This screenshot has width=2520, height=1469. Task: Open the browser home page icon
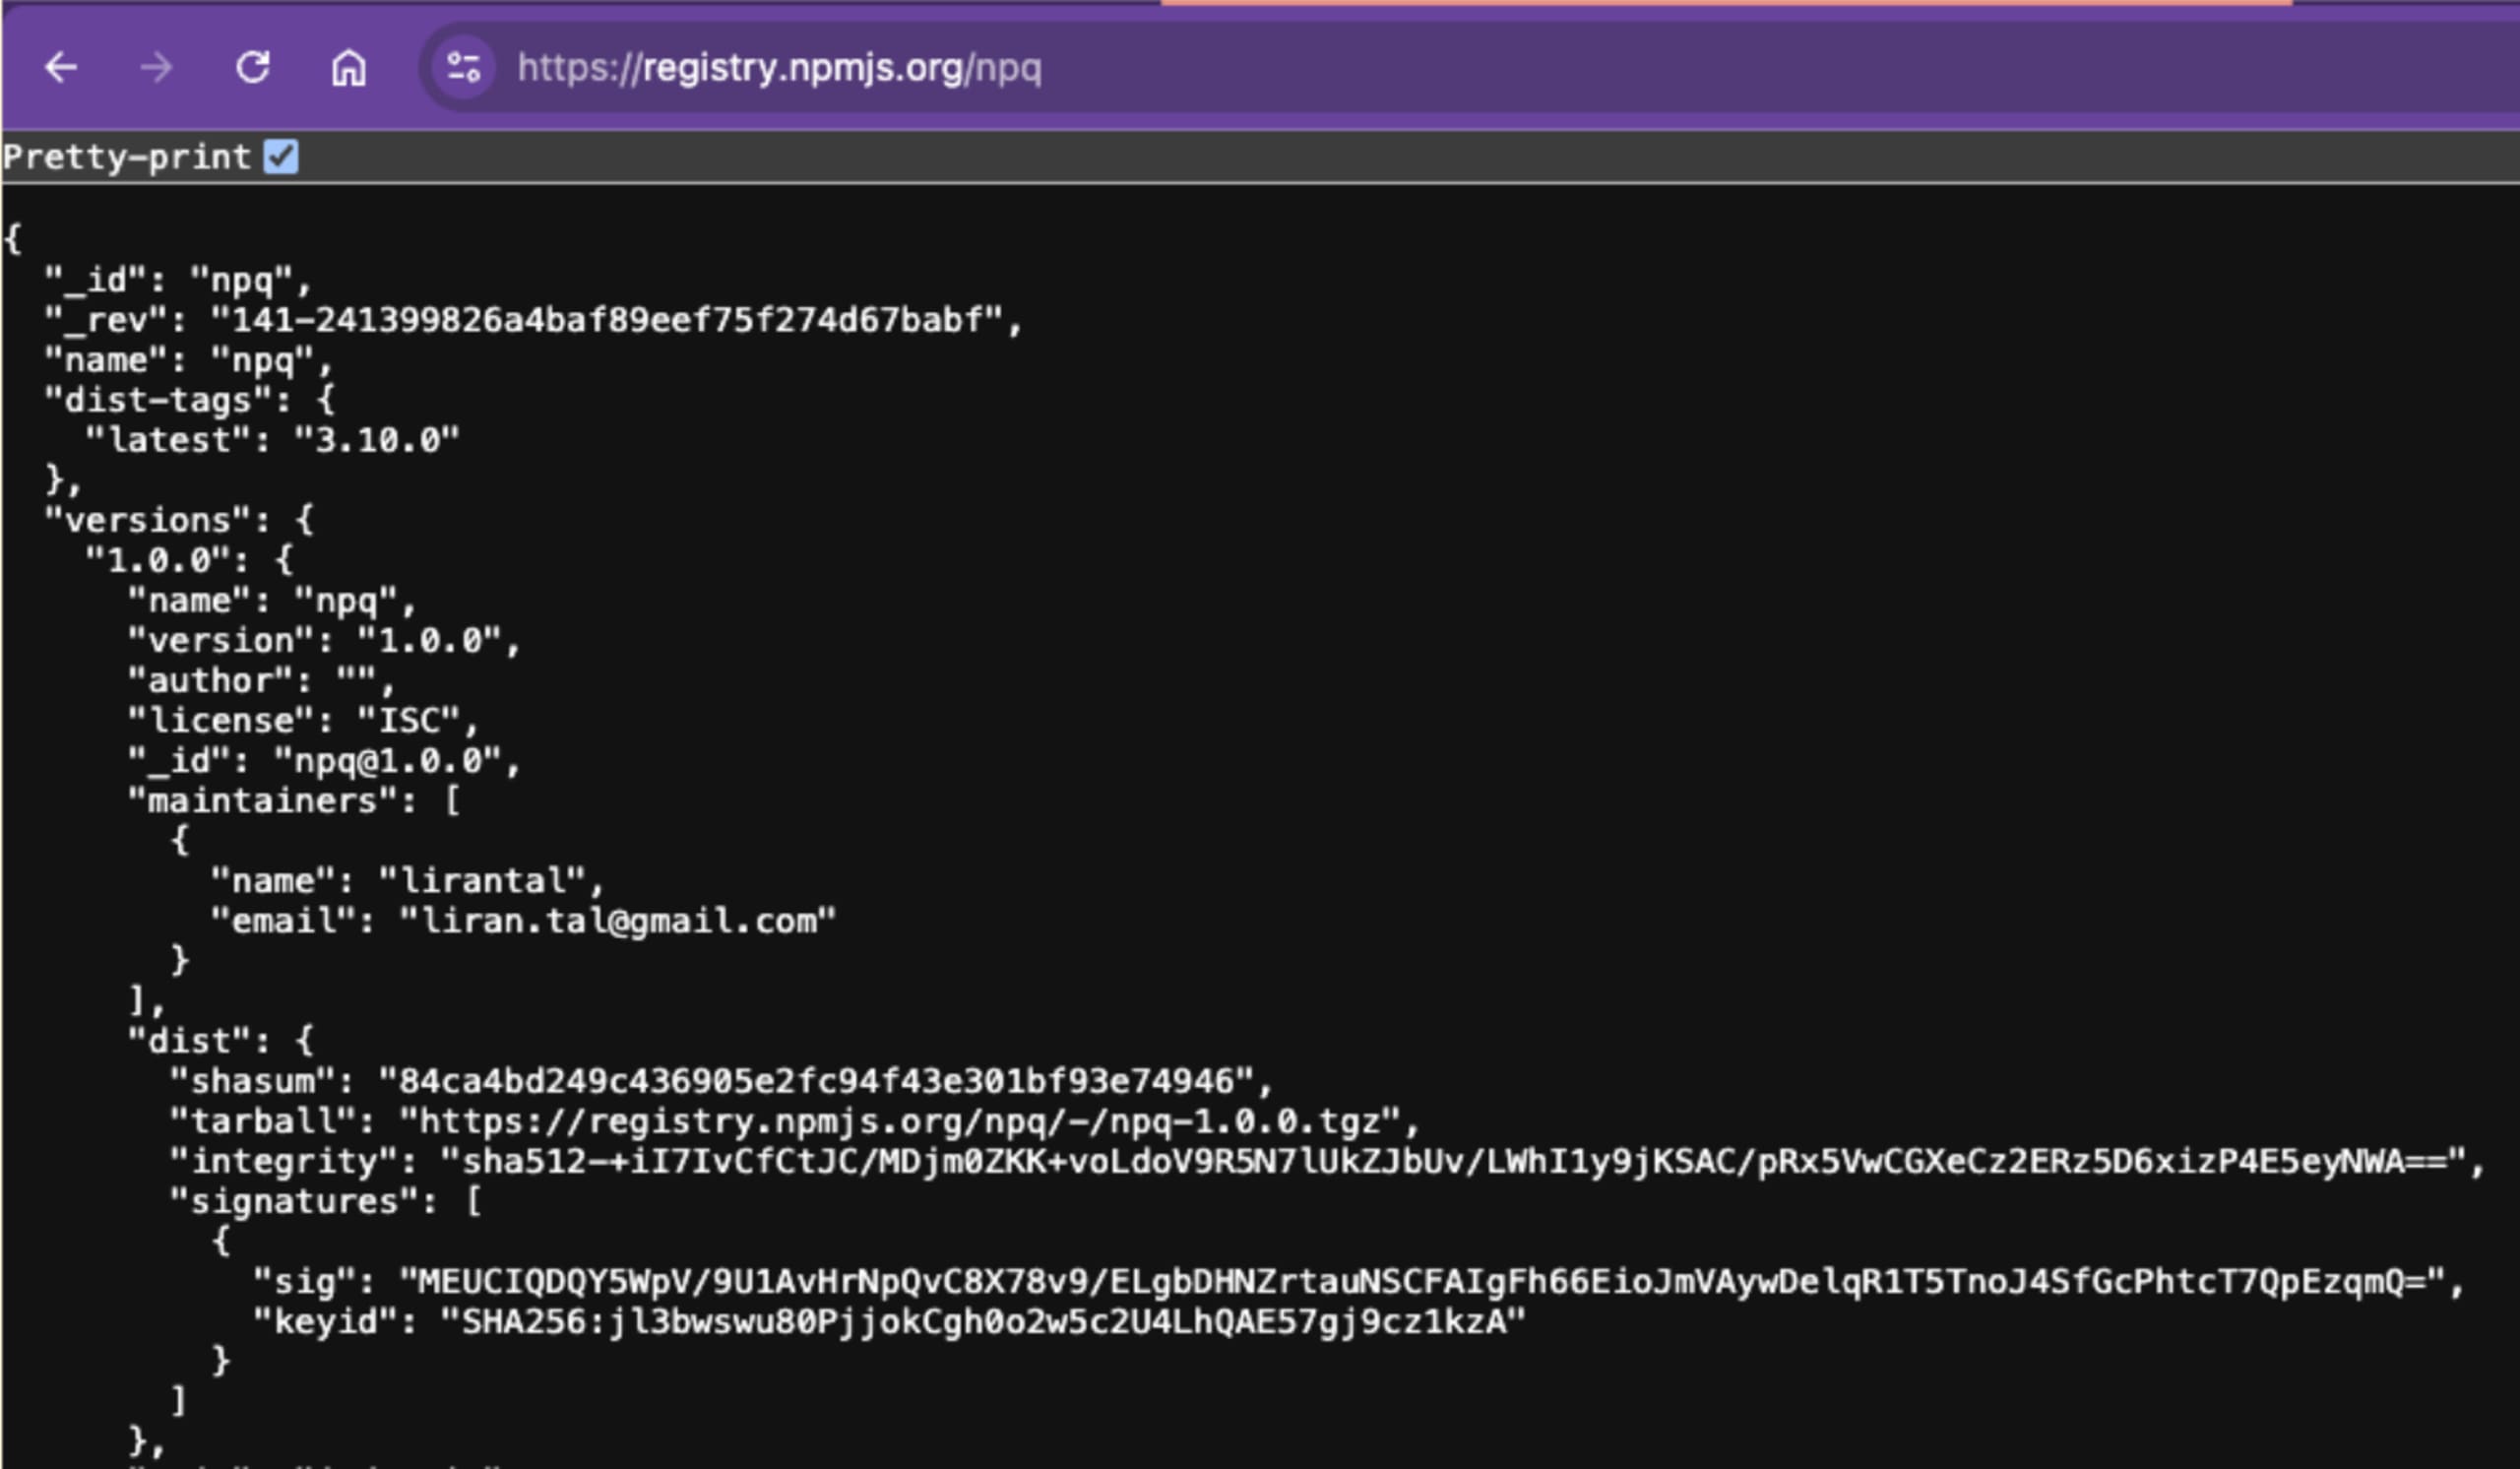click(348, 68)
